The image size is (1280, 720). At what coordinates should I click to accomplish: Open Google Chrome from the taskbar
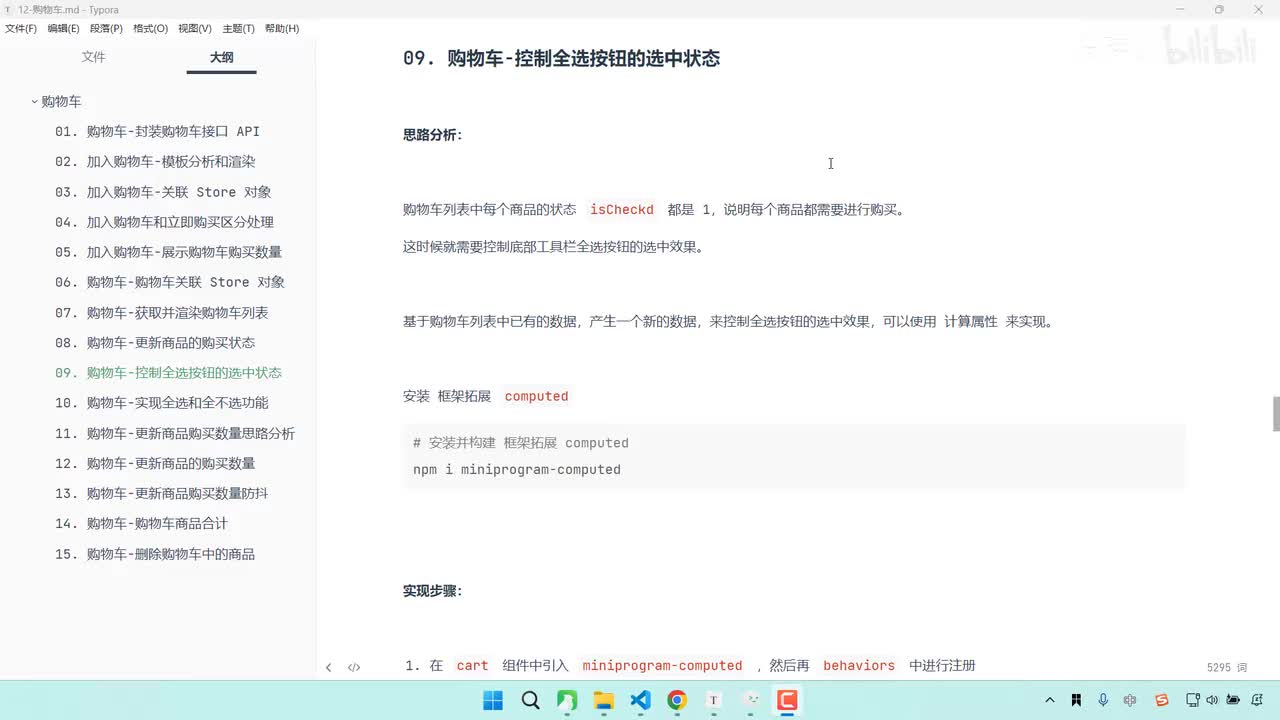677,700
